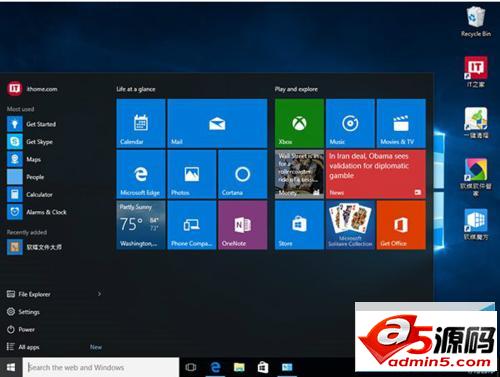This screenshot has width=500, height=377.
Task: Click the Windows Start button
Action: pos(11,367)
